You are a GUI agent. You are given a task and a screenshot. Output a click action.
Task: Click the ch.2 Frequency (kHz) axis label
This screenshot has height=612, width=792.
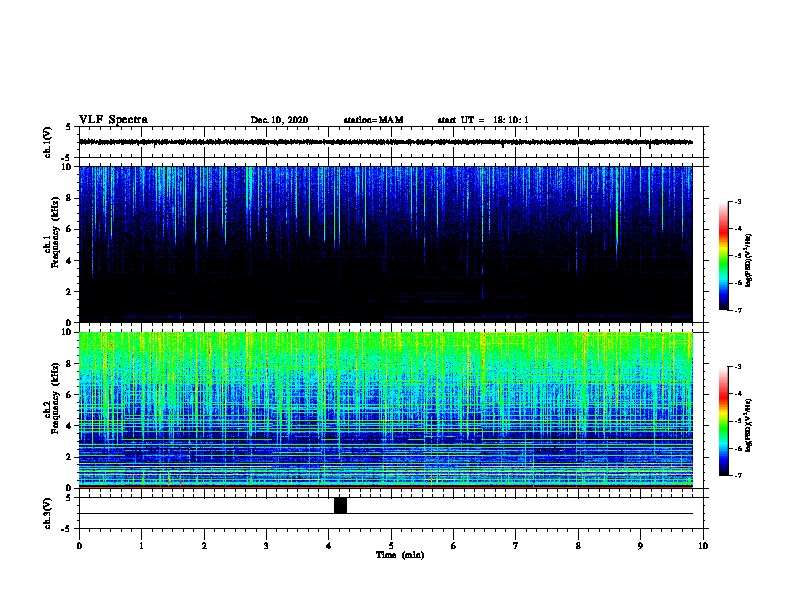click(x=52, y=398)
